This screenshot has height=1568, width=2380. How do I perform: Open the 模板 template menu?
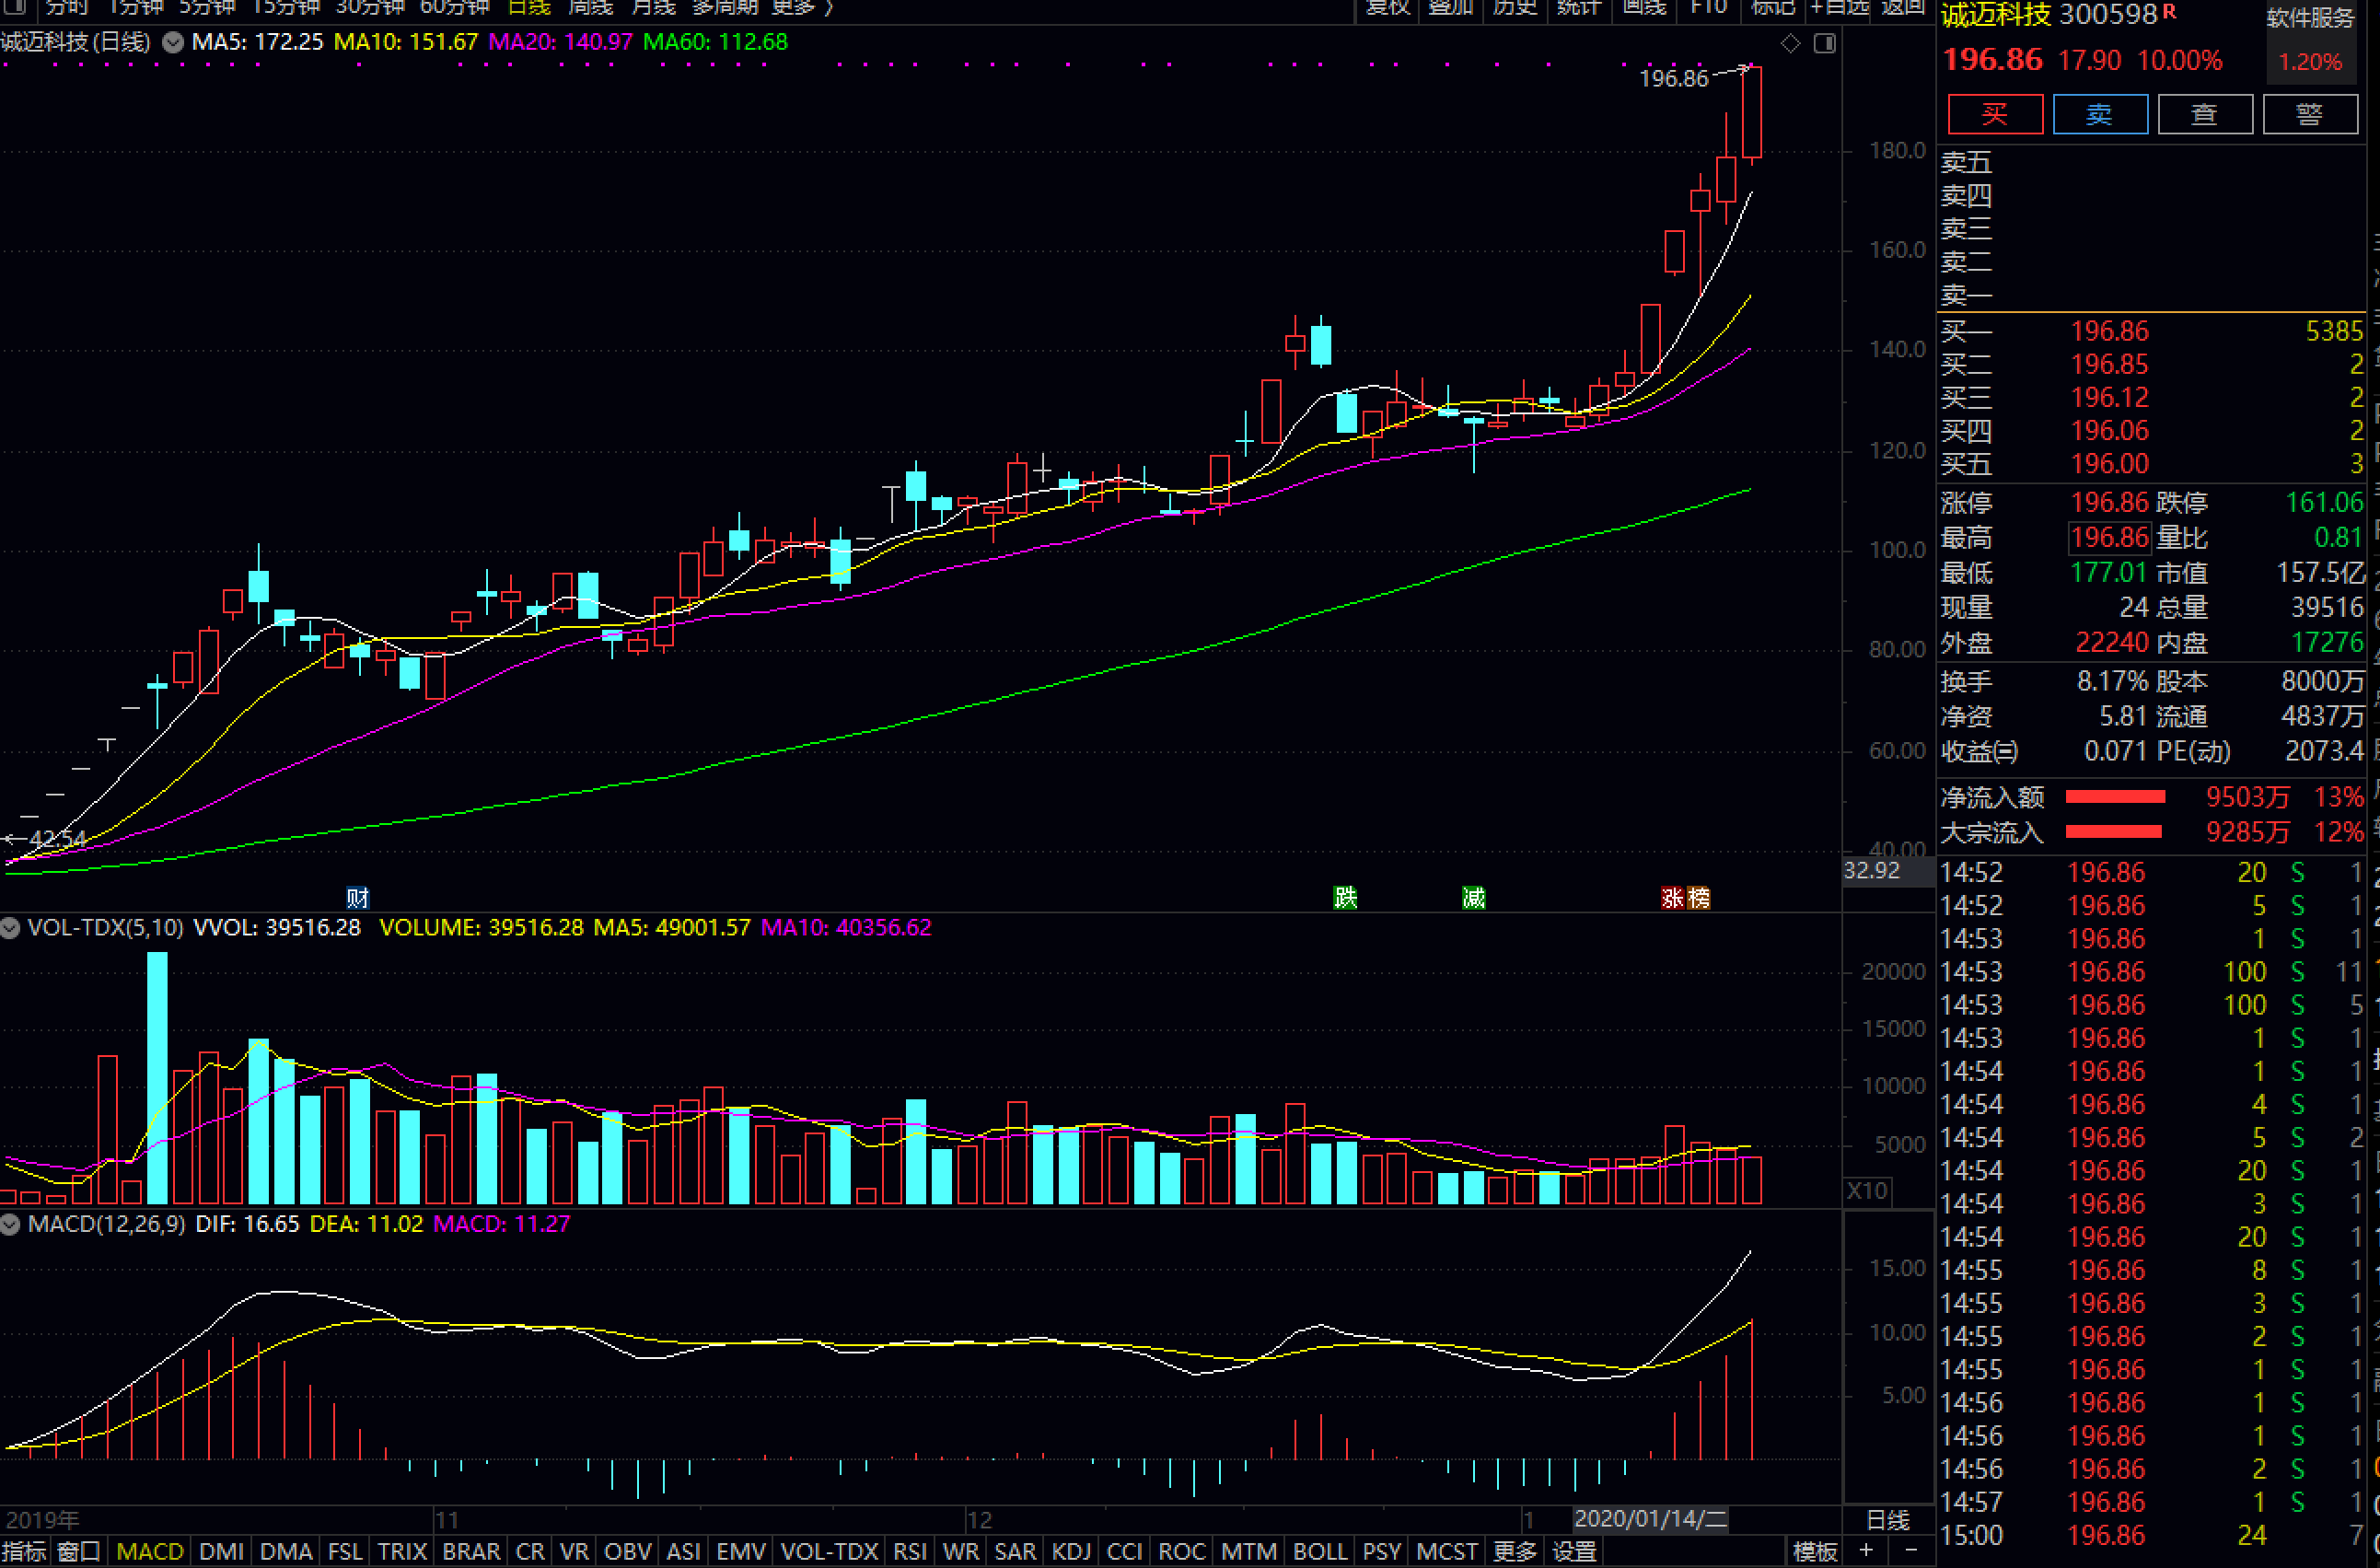coord(1815,1551)
